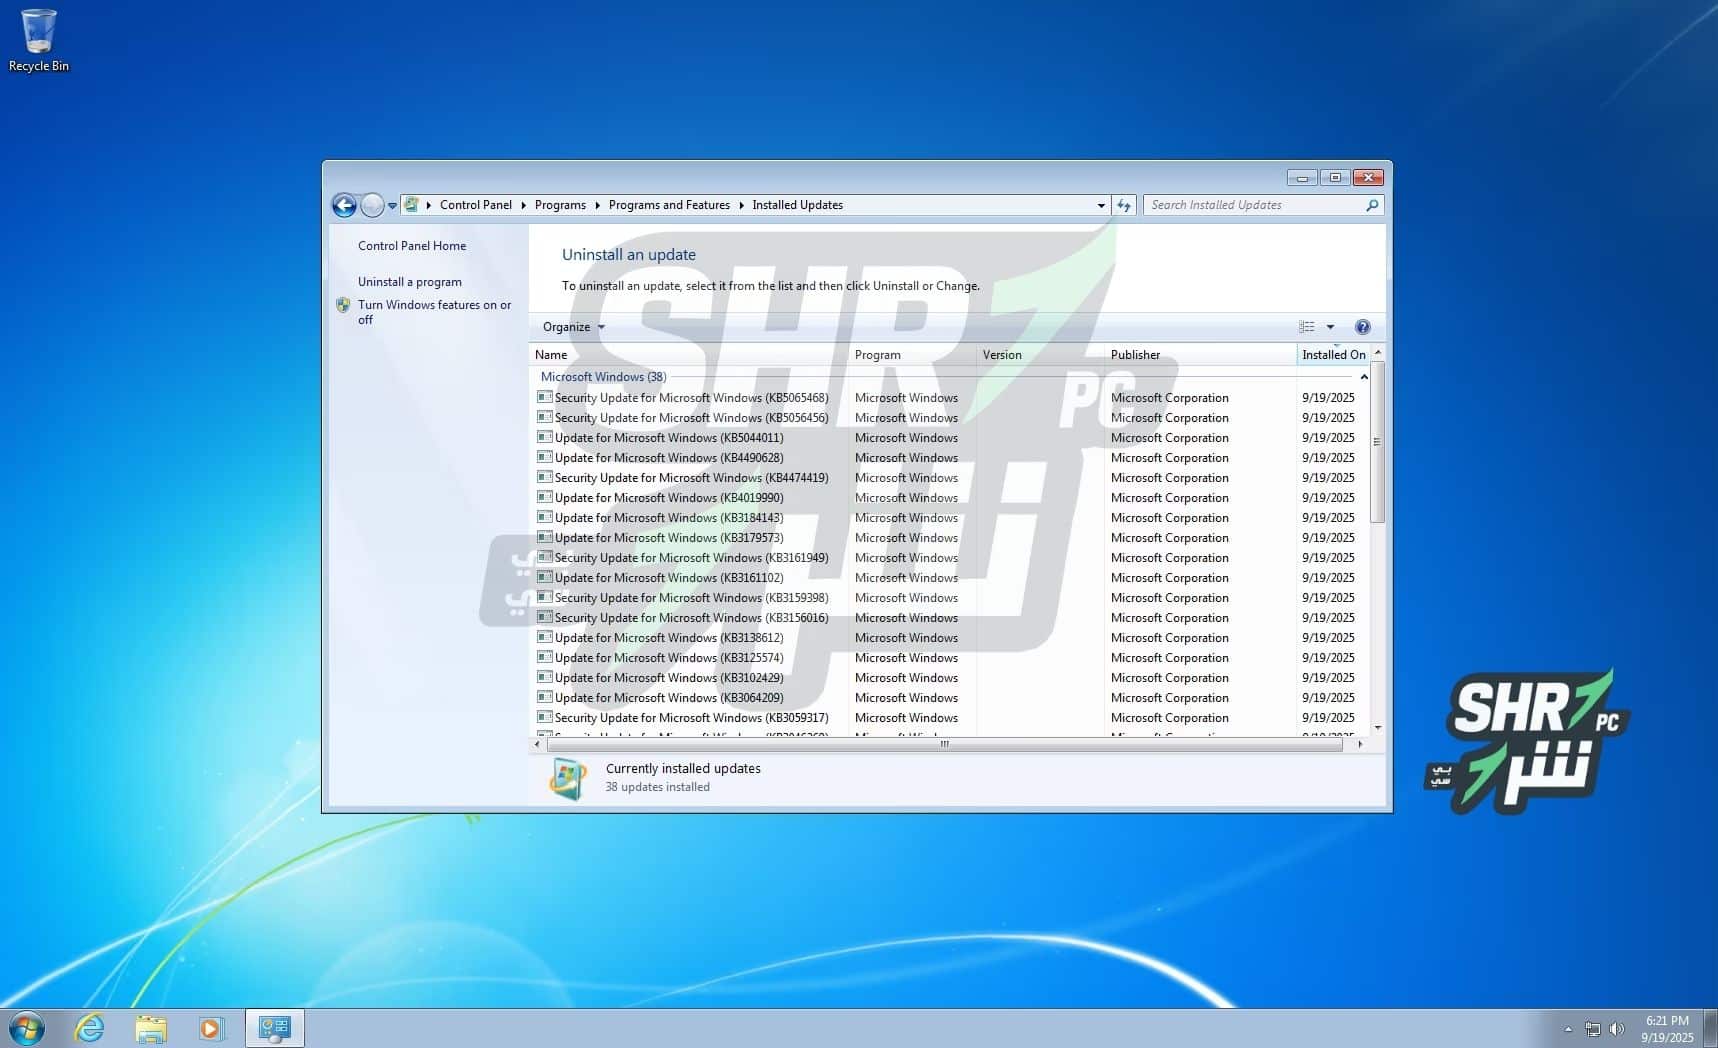The image size is (1718, 1048).
Task: Click the Search Installed Updates field
Action: pyautogui.click(x=1255, y=205)
